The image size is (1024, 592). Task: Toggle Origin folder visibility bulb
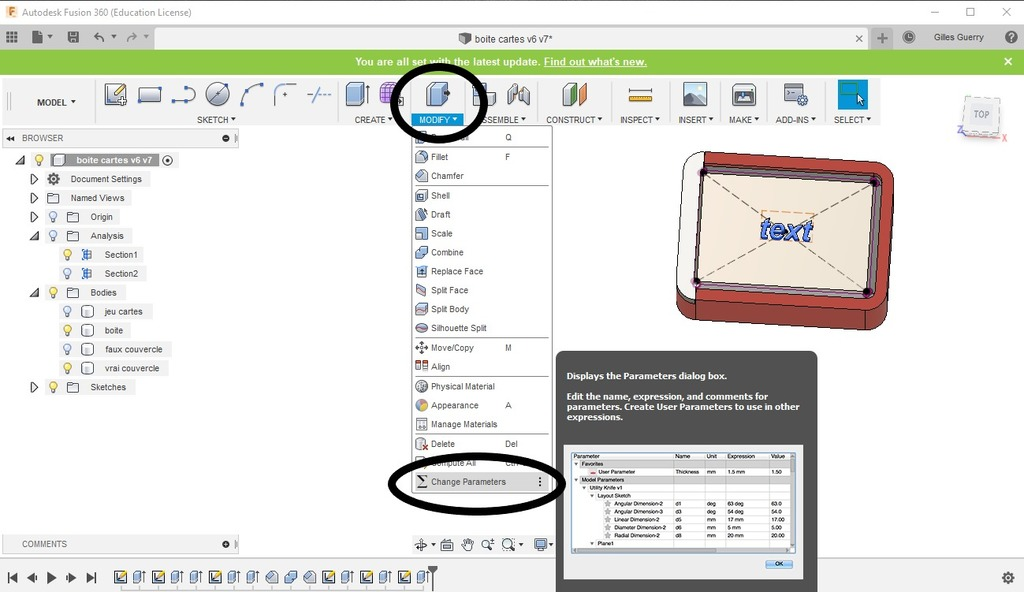[54, 217]
